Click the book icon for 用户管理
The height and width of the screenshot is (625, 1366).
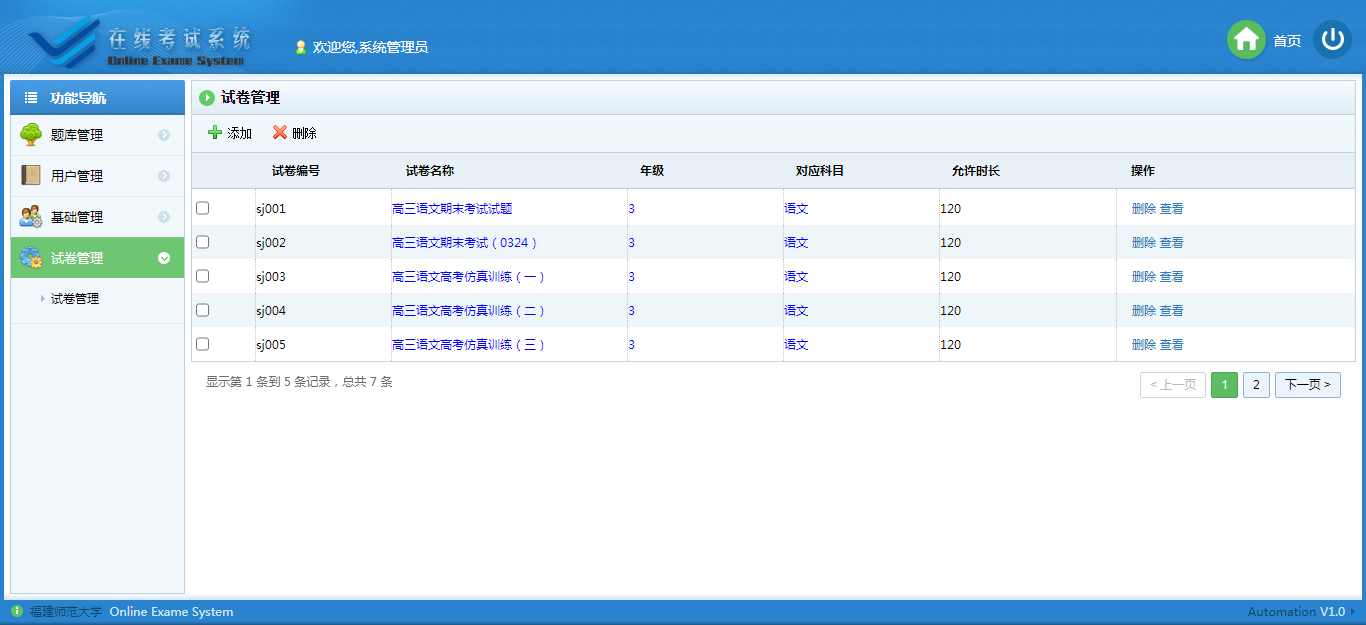(31, 176)
